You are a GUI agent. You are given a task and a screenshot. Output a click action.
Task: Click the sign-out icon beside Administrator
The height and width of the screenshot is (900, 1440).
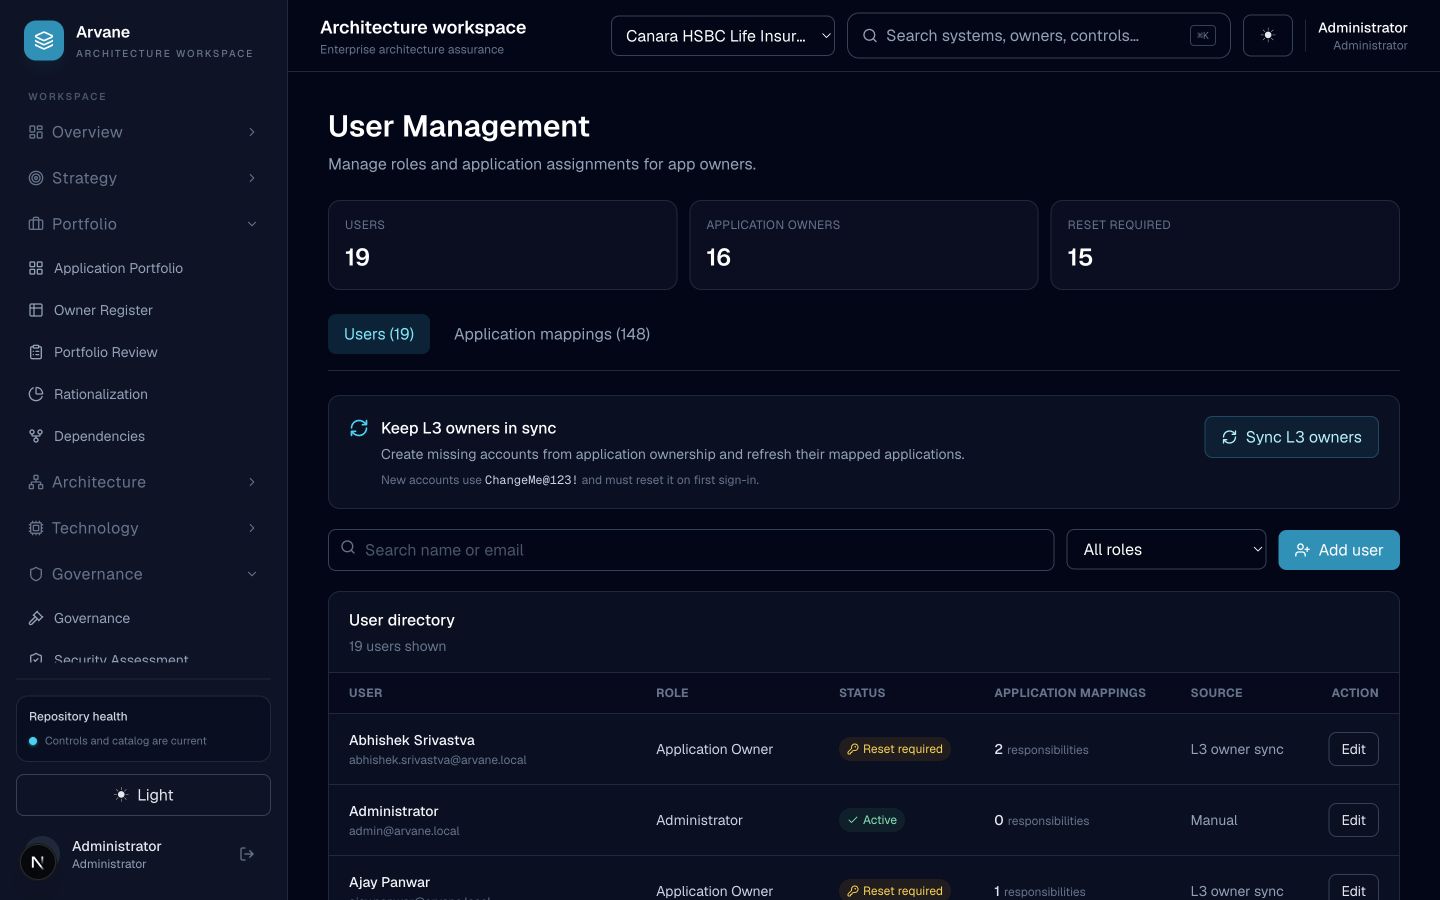(247, 854)
